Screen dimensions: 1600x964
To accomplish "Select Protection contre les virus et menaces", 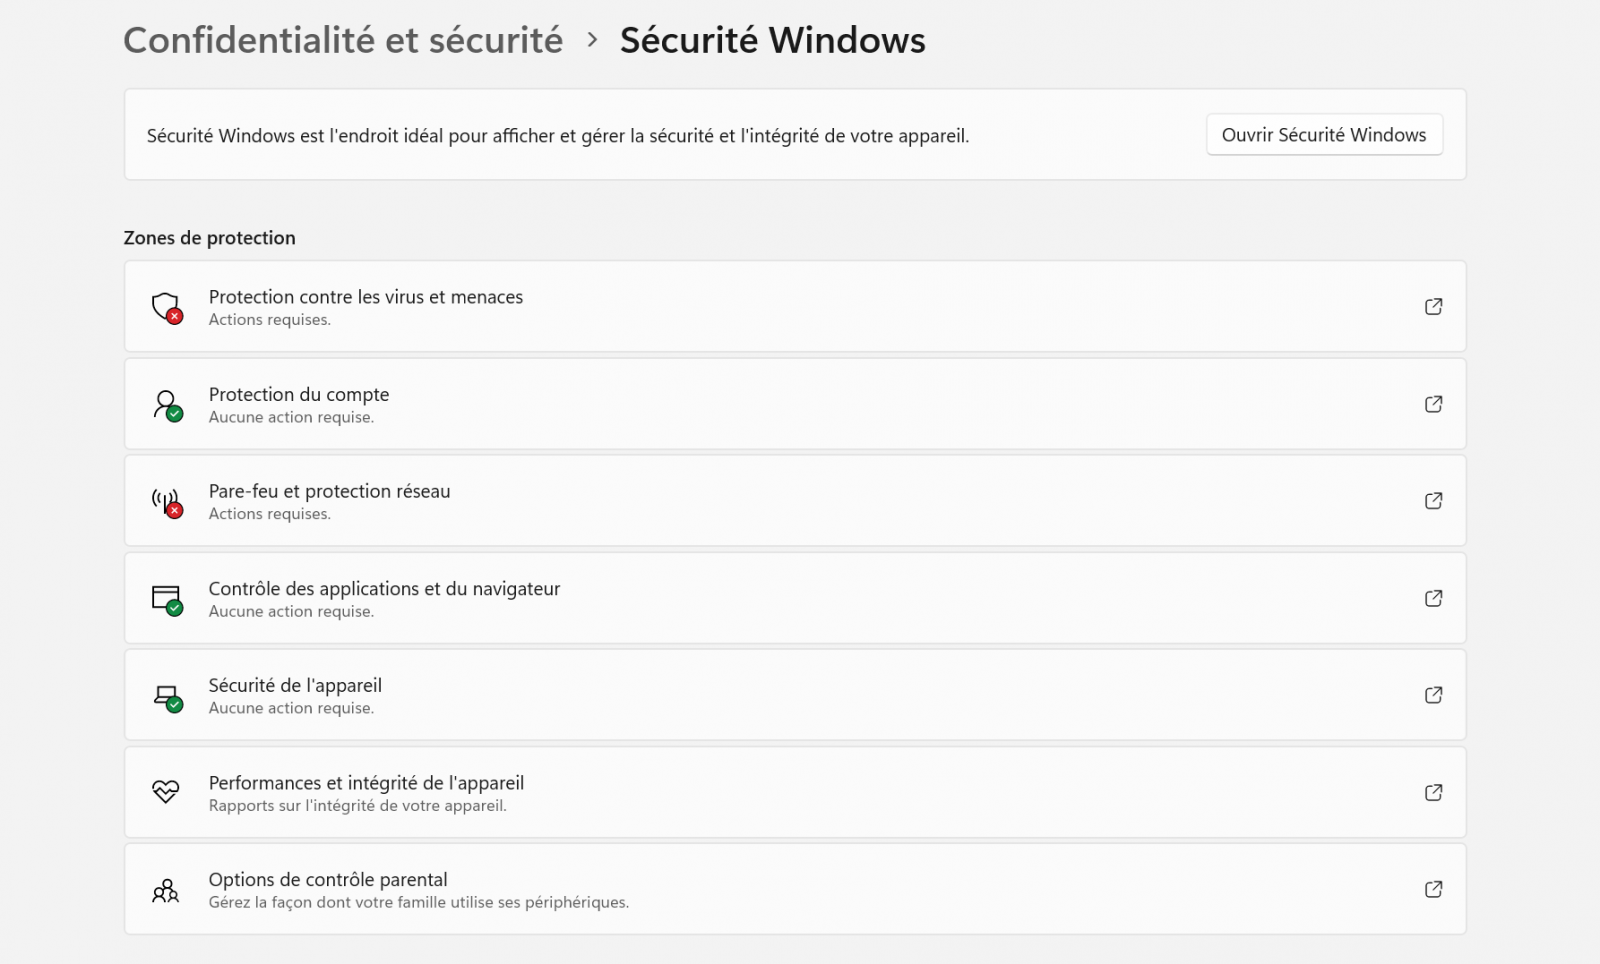I will [x=366, y=297].
